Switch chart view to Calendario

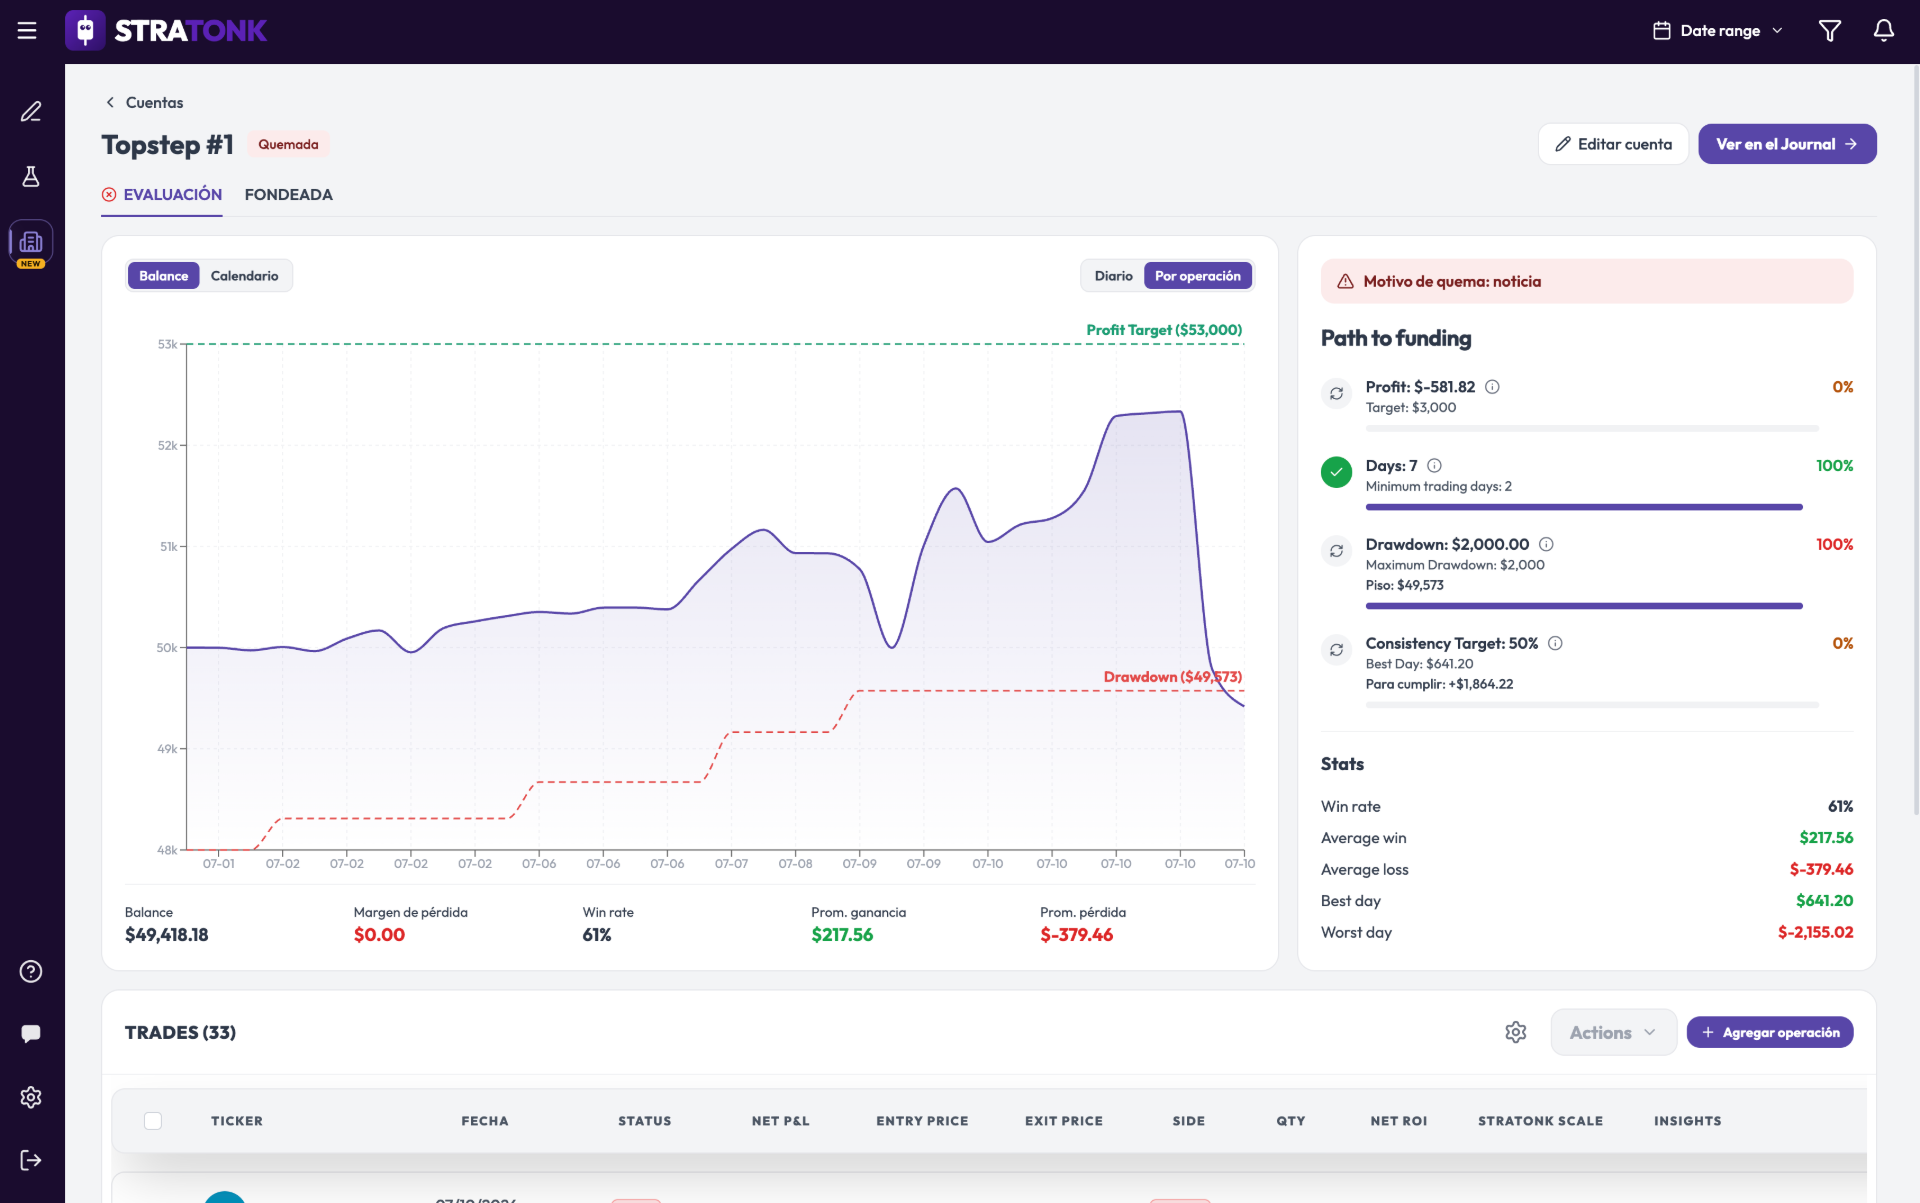click(244, 276)
